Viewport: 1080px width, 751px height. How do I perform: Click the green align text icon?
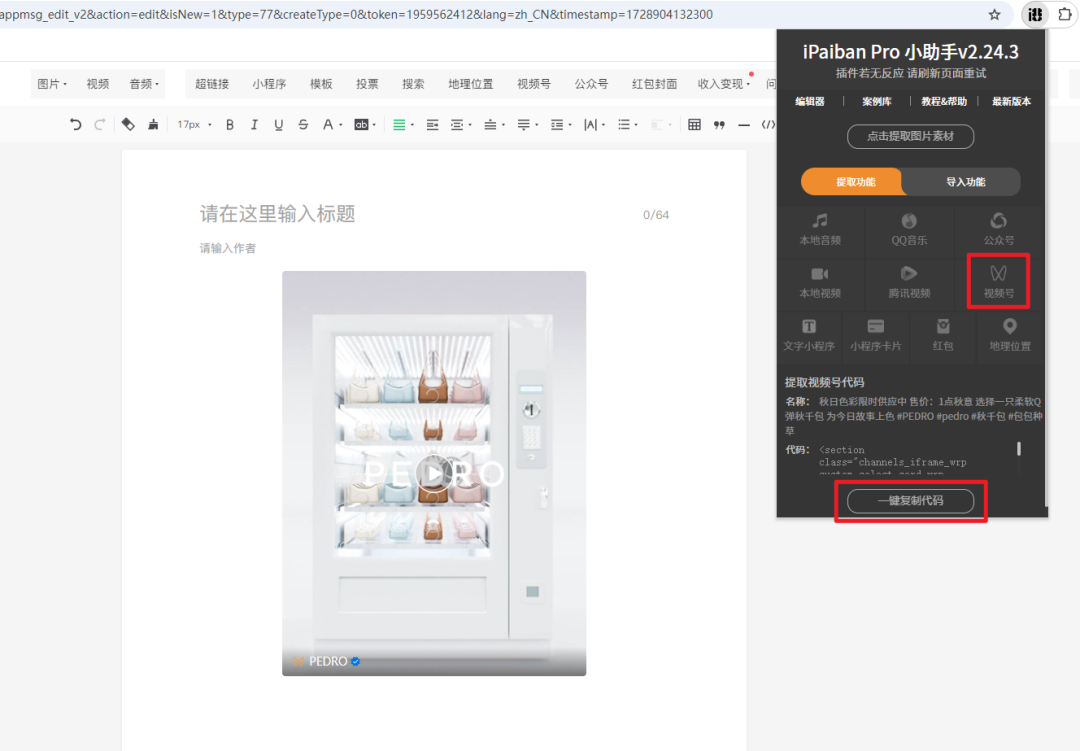click(x=399, y=125)
